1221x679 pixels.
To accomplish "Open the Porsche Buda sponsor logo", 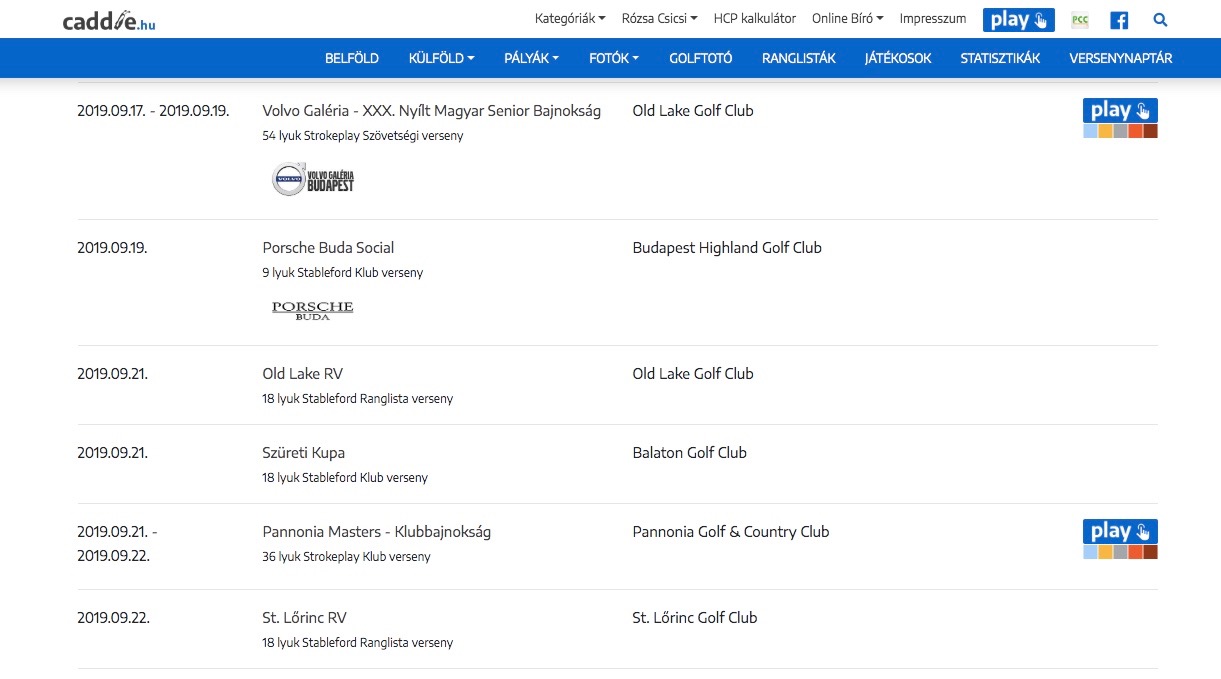I will (313, 309).
